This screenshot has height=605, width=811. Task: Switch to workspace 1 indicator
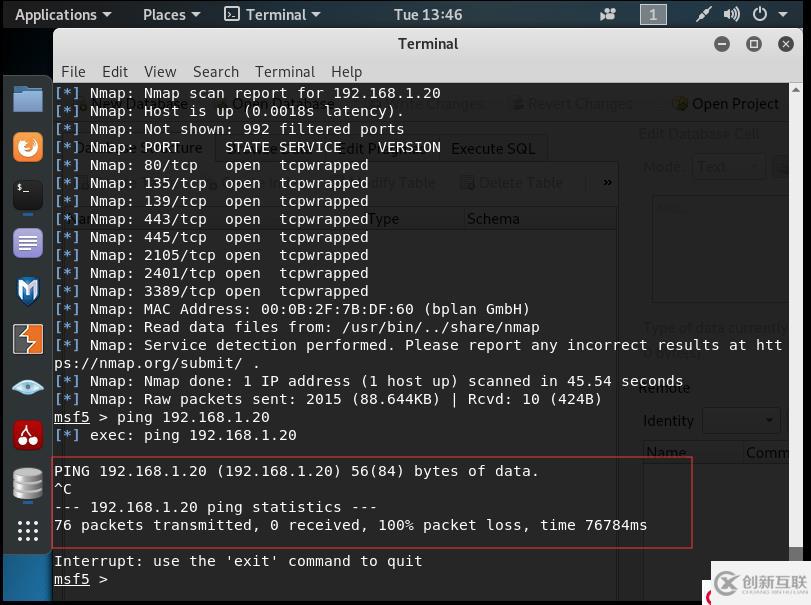653,14
